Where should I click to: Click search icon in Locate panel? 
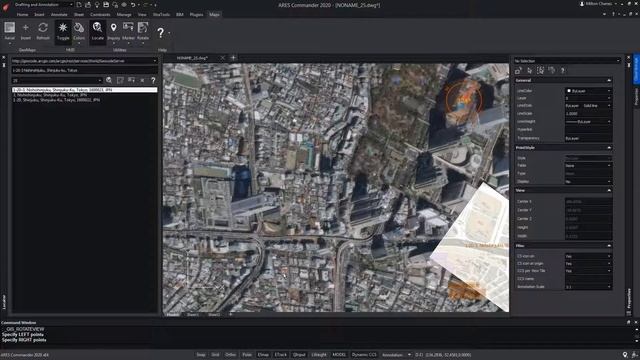point(109,80)
